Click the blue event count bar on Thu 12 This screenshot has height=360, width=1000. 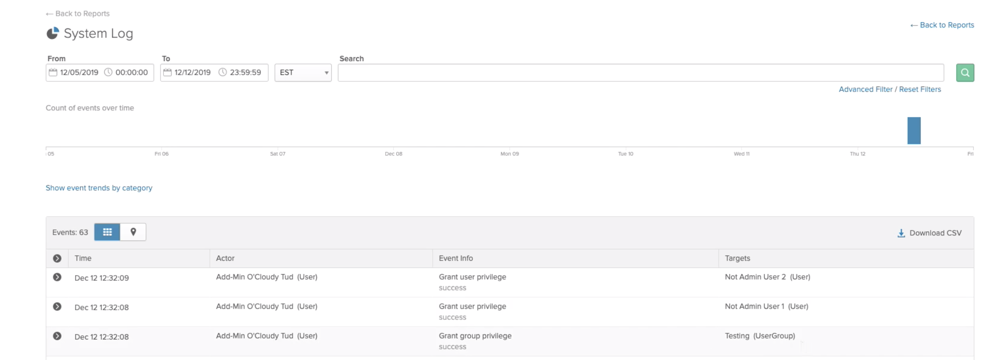pyautogui.click(x=914, y=130)
